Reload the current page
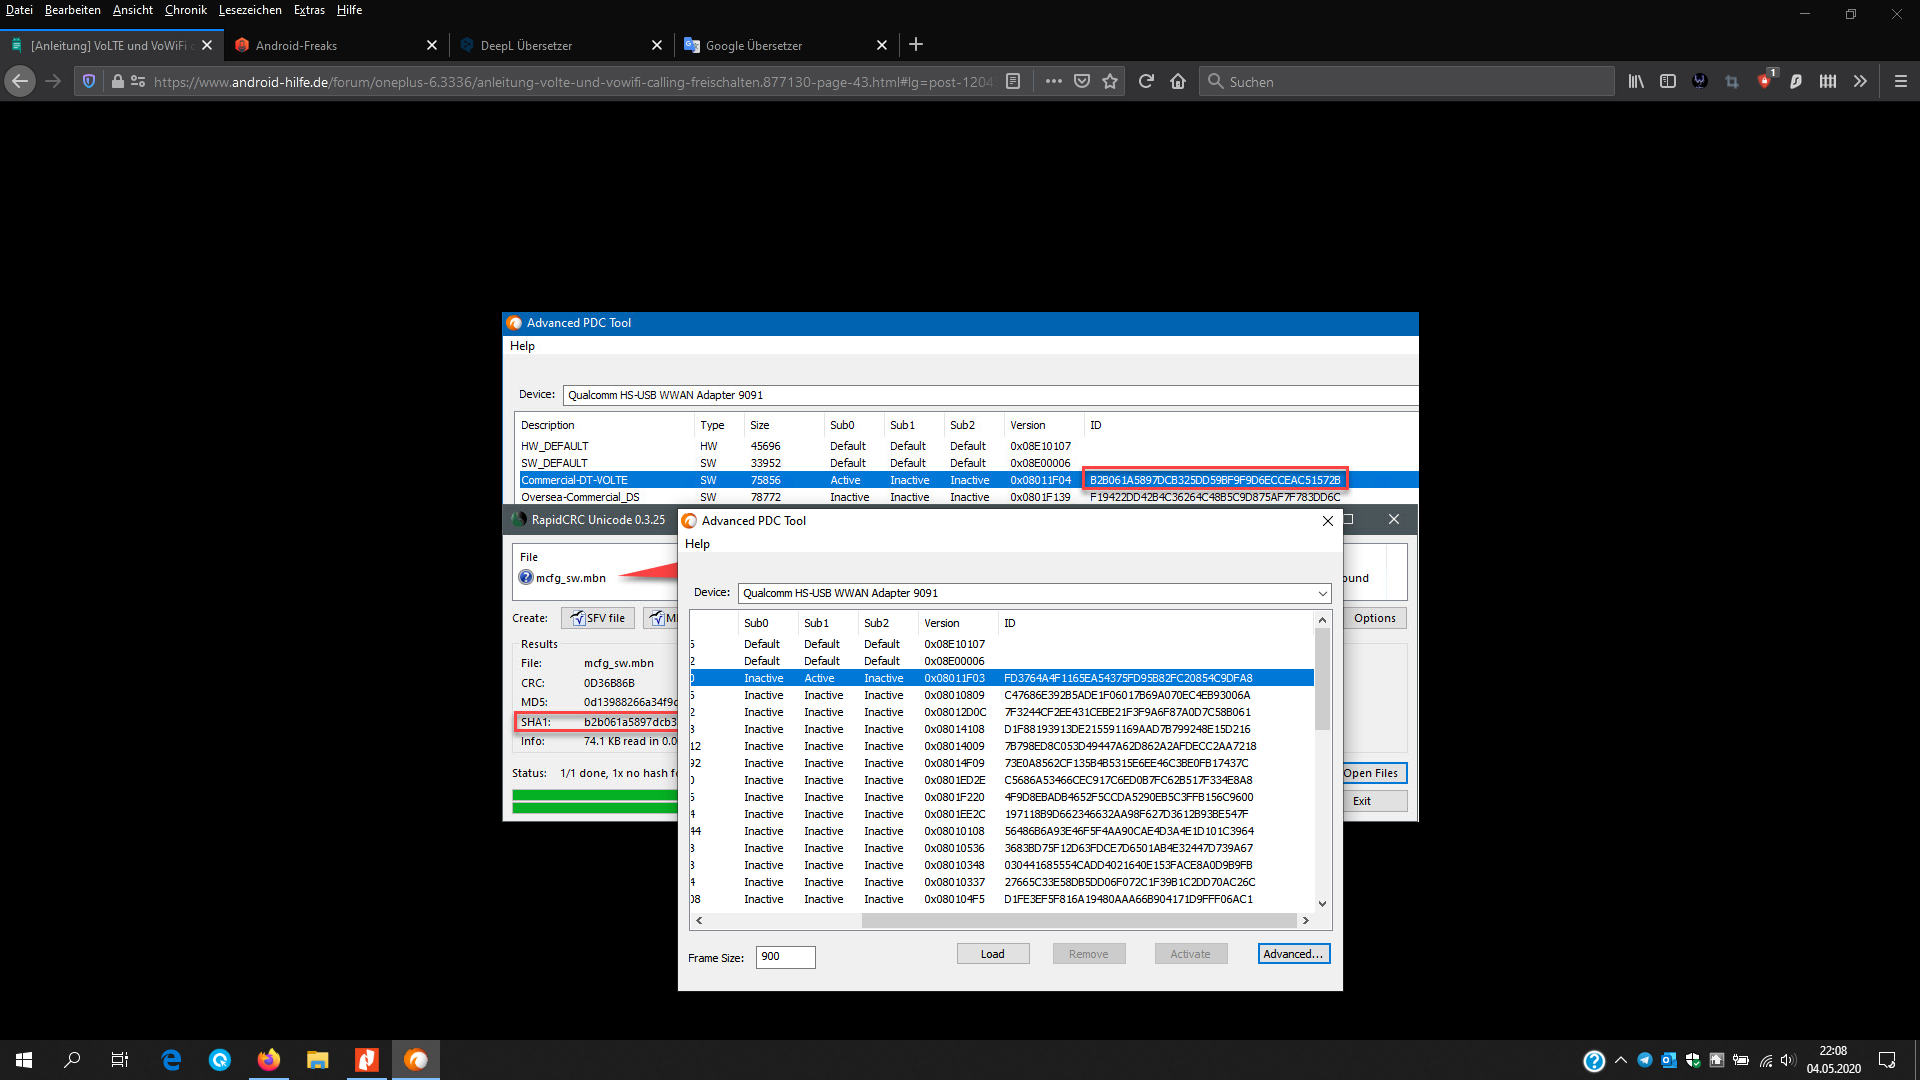The height and width of the screenshot is (1080, 1920). (x=1147, y=81)
